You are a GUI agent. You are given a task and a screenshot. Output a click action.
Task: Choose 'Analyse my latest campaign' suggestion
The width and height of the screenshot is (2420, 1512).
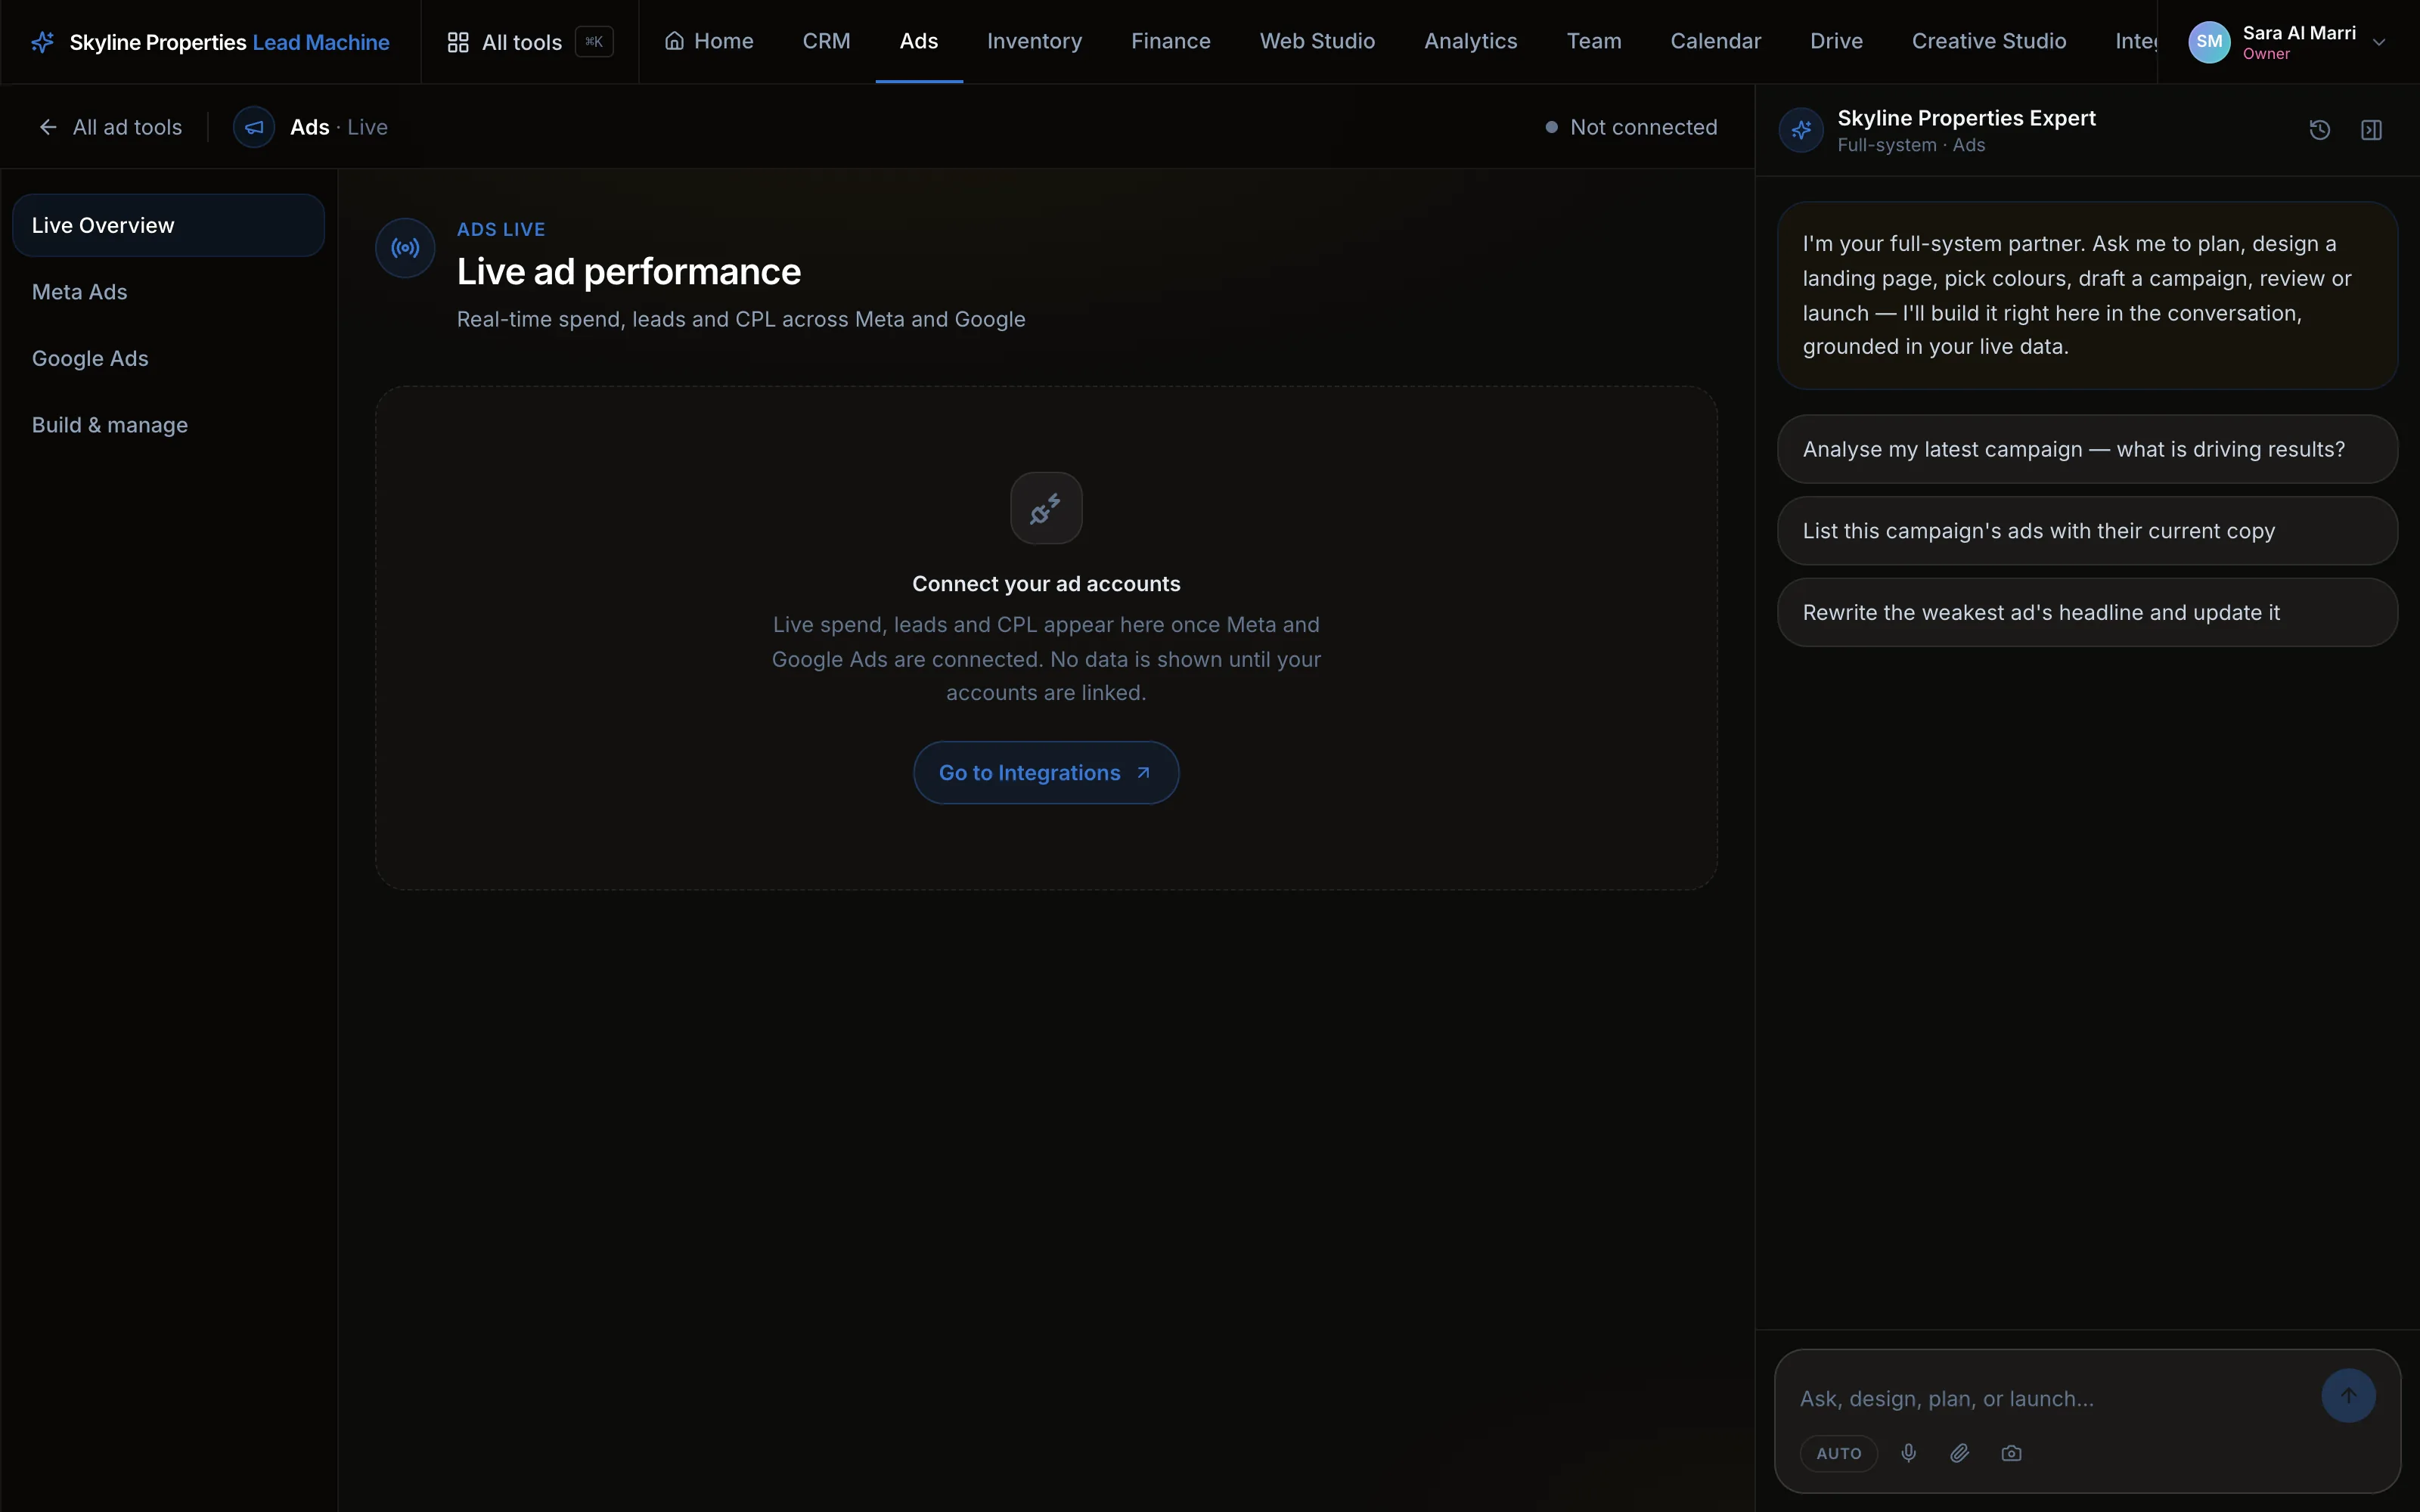(2087, 449)
